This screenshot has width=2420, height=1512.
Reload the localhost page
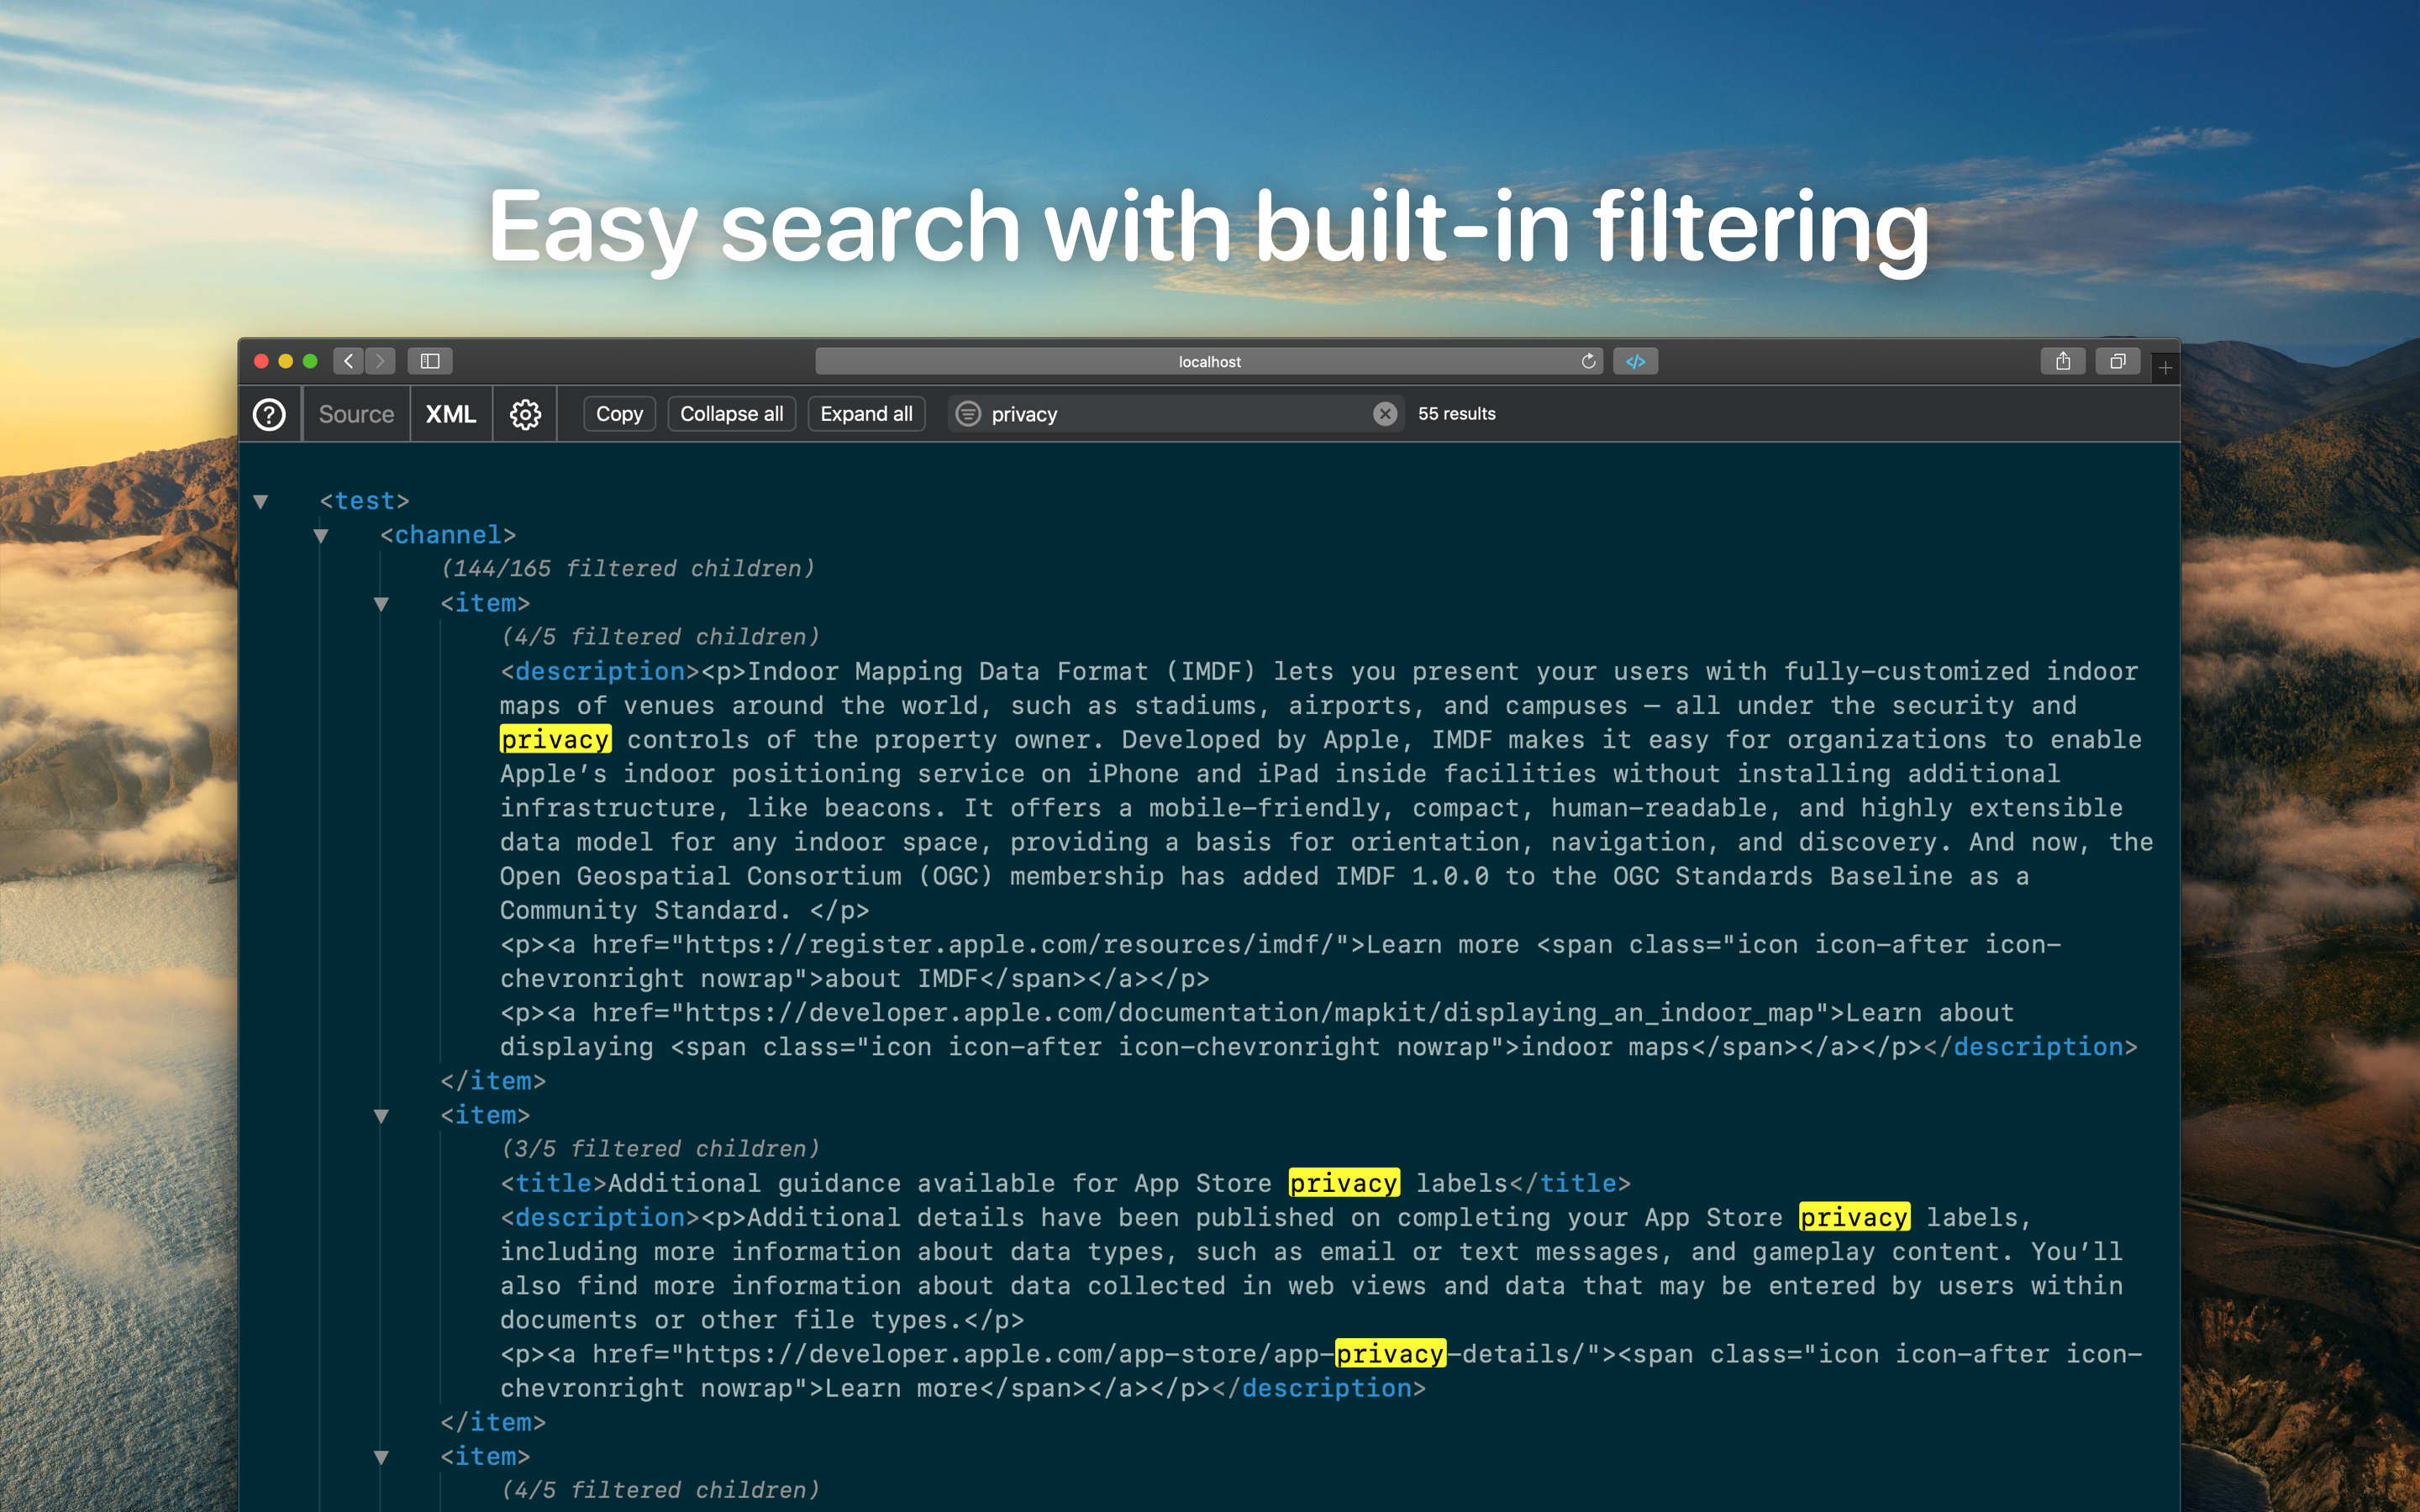pos(1587,361)
